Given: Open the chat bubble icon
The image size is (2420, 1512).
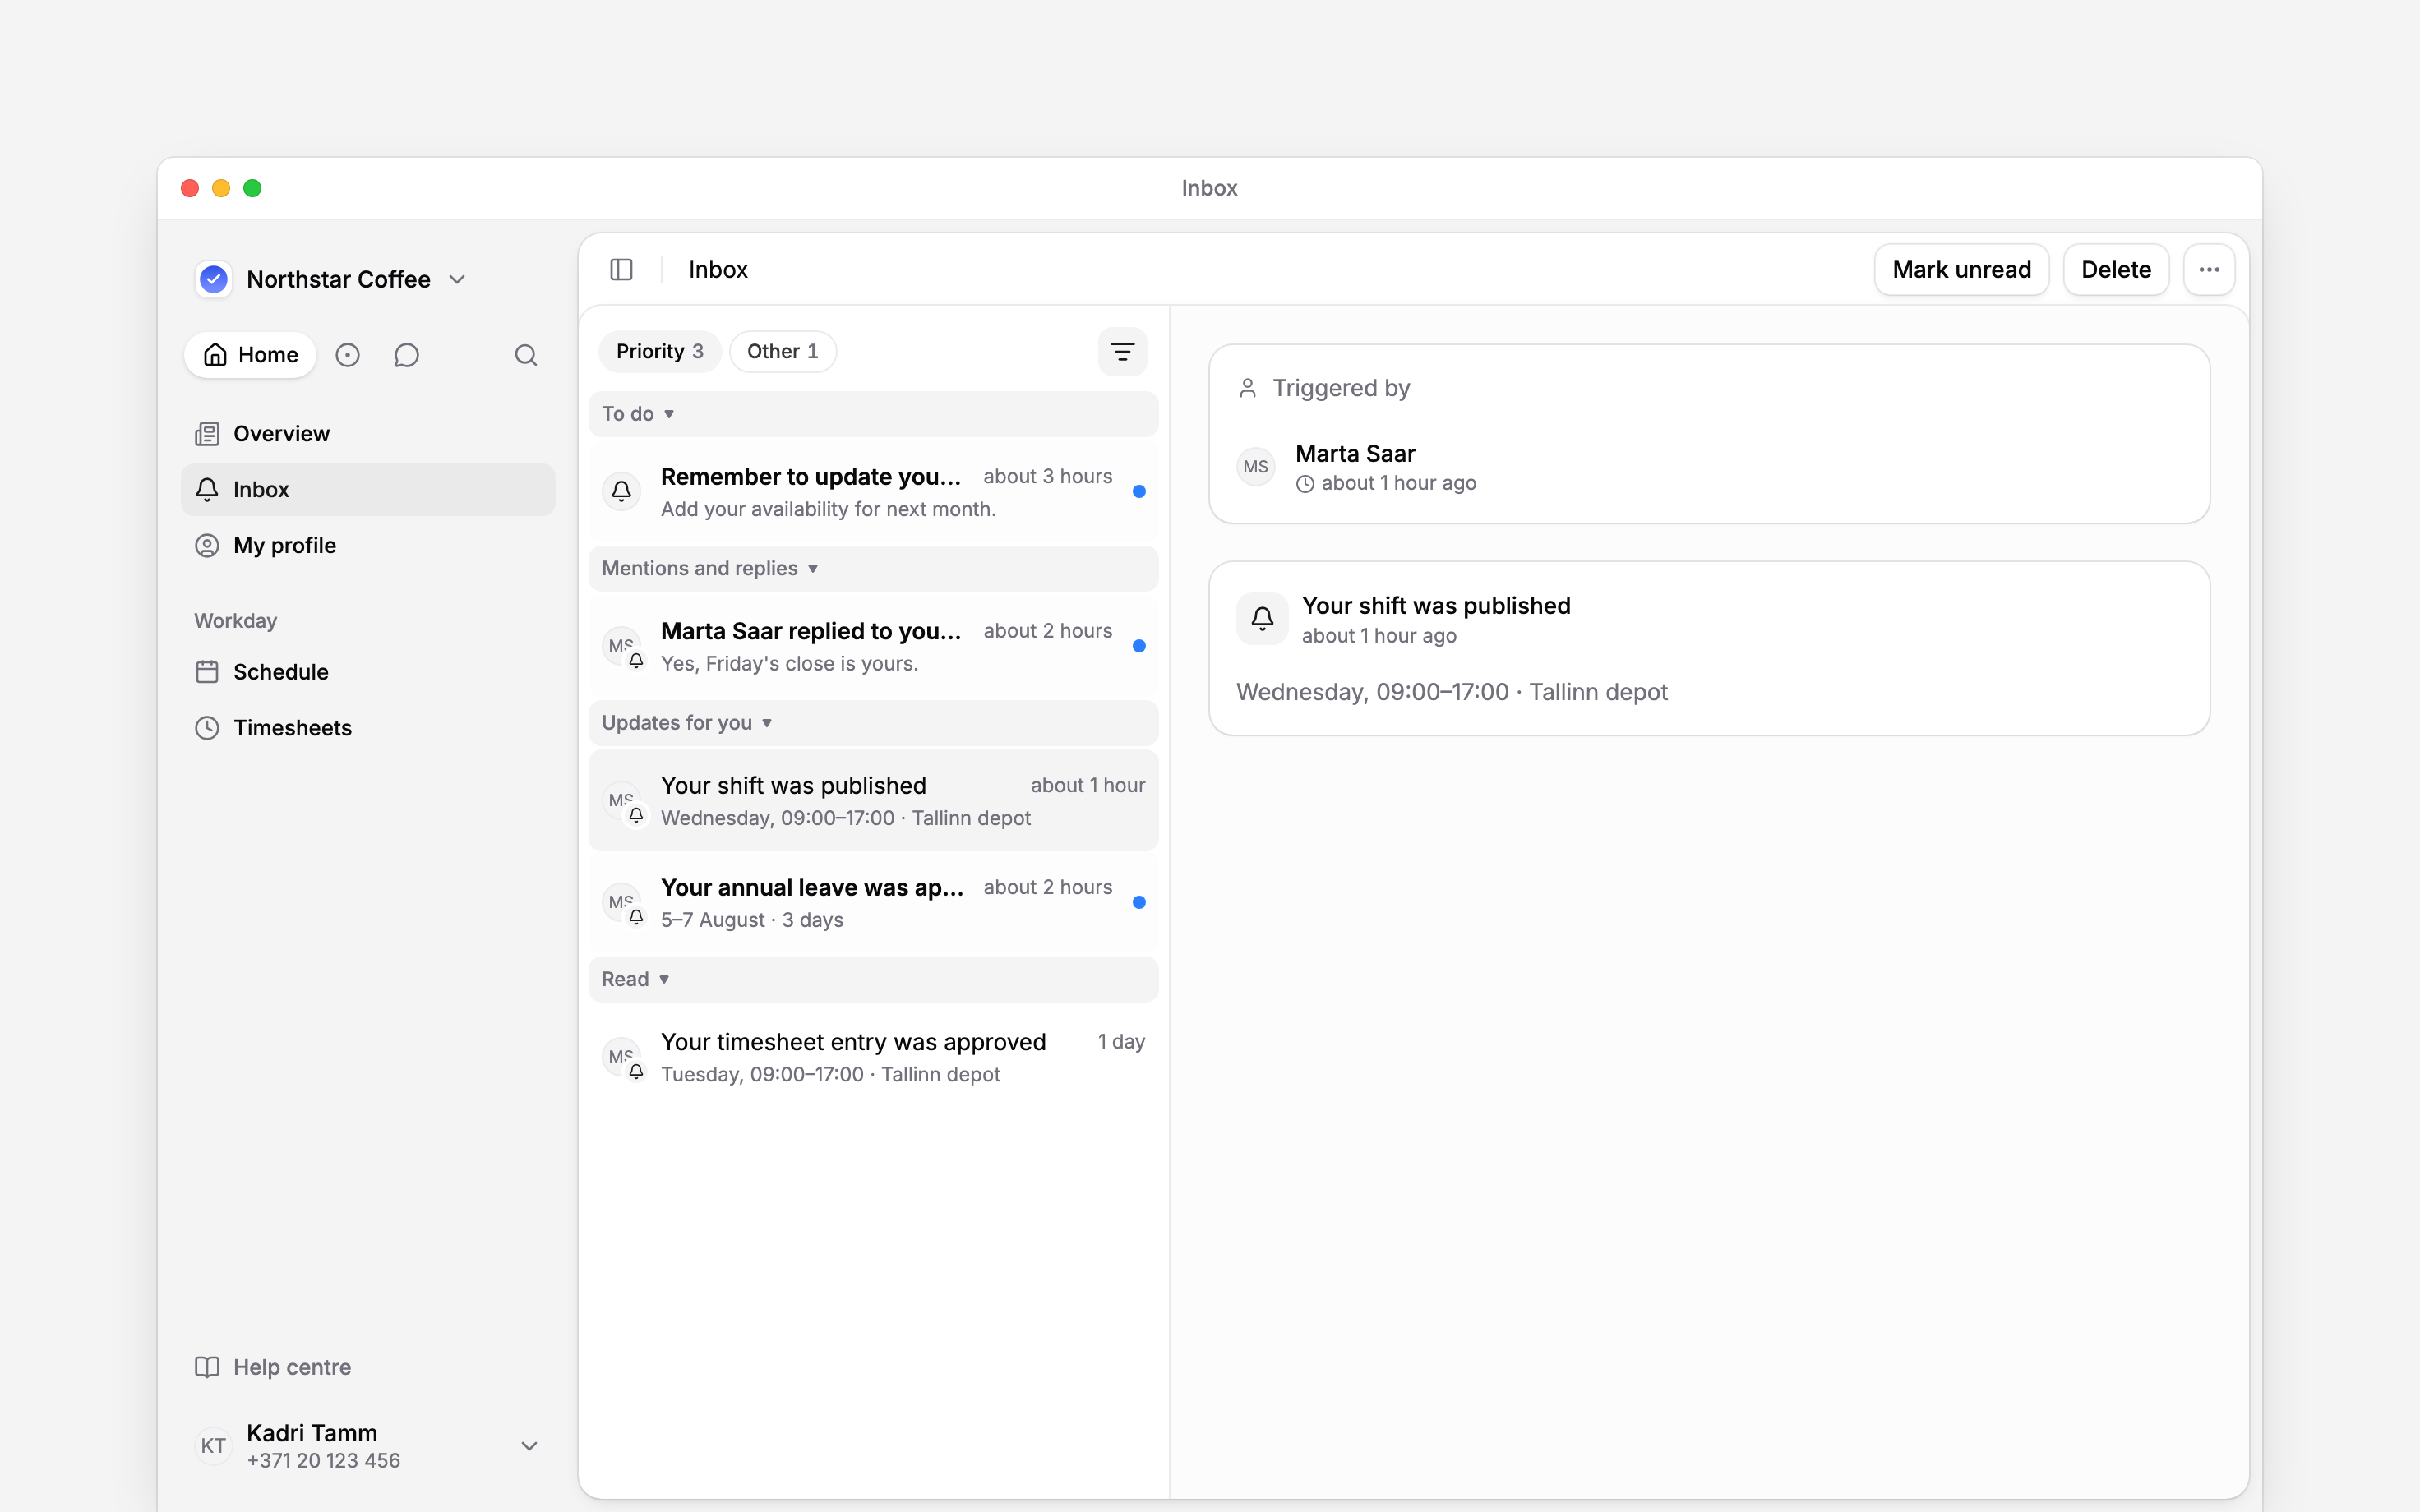Looking at the screenshot, I should coord(406,355).
